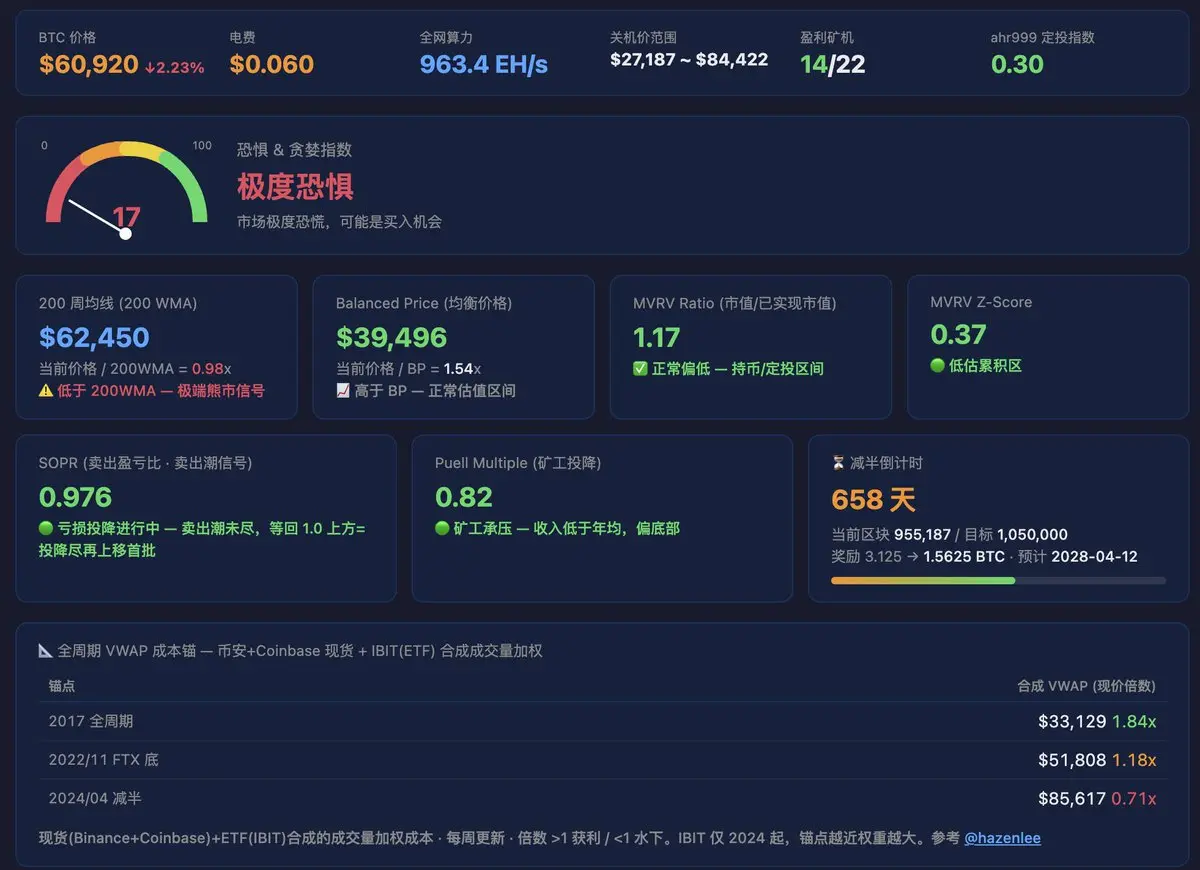Click the price change percentage 2.23%
The image size is (1200, 870).
pos(180,68)
